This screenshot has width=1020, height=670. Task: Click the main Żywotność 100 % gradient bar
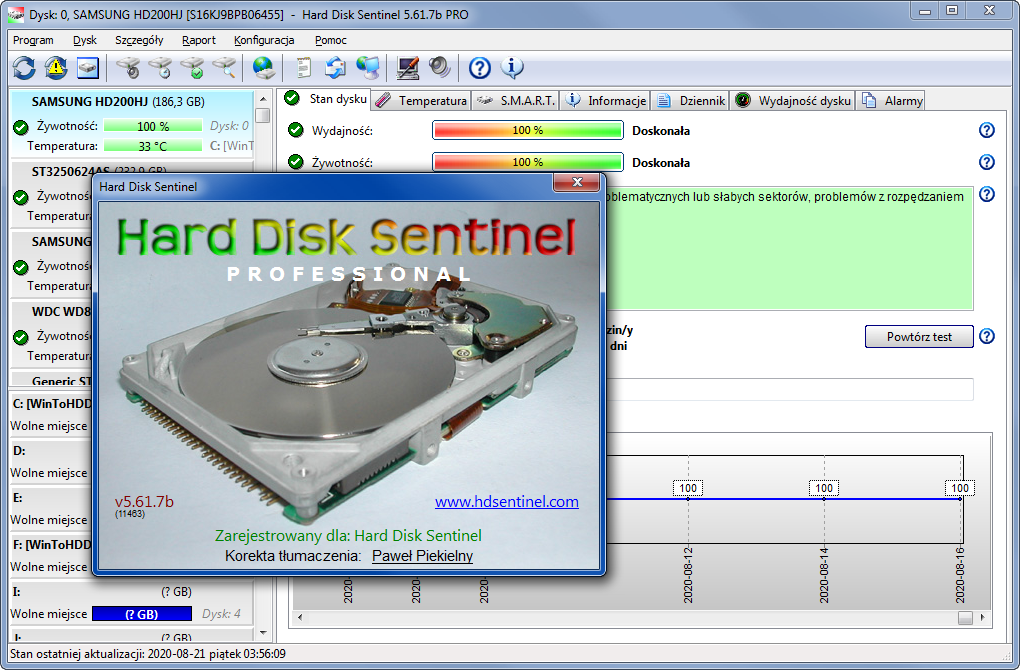click(528, 162)
